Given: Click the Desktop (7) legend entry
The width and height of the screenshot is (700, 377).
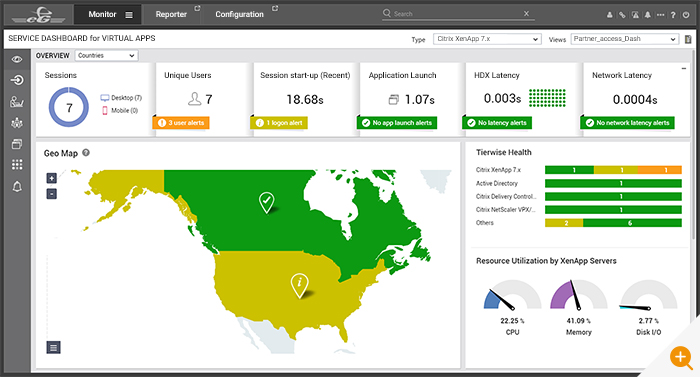Looking at the screenshot, I should (x=121, y=98).
